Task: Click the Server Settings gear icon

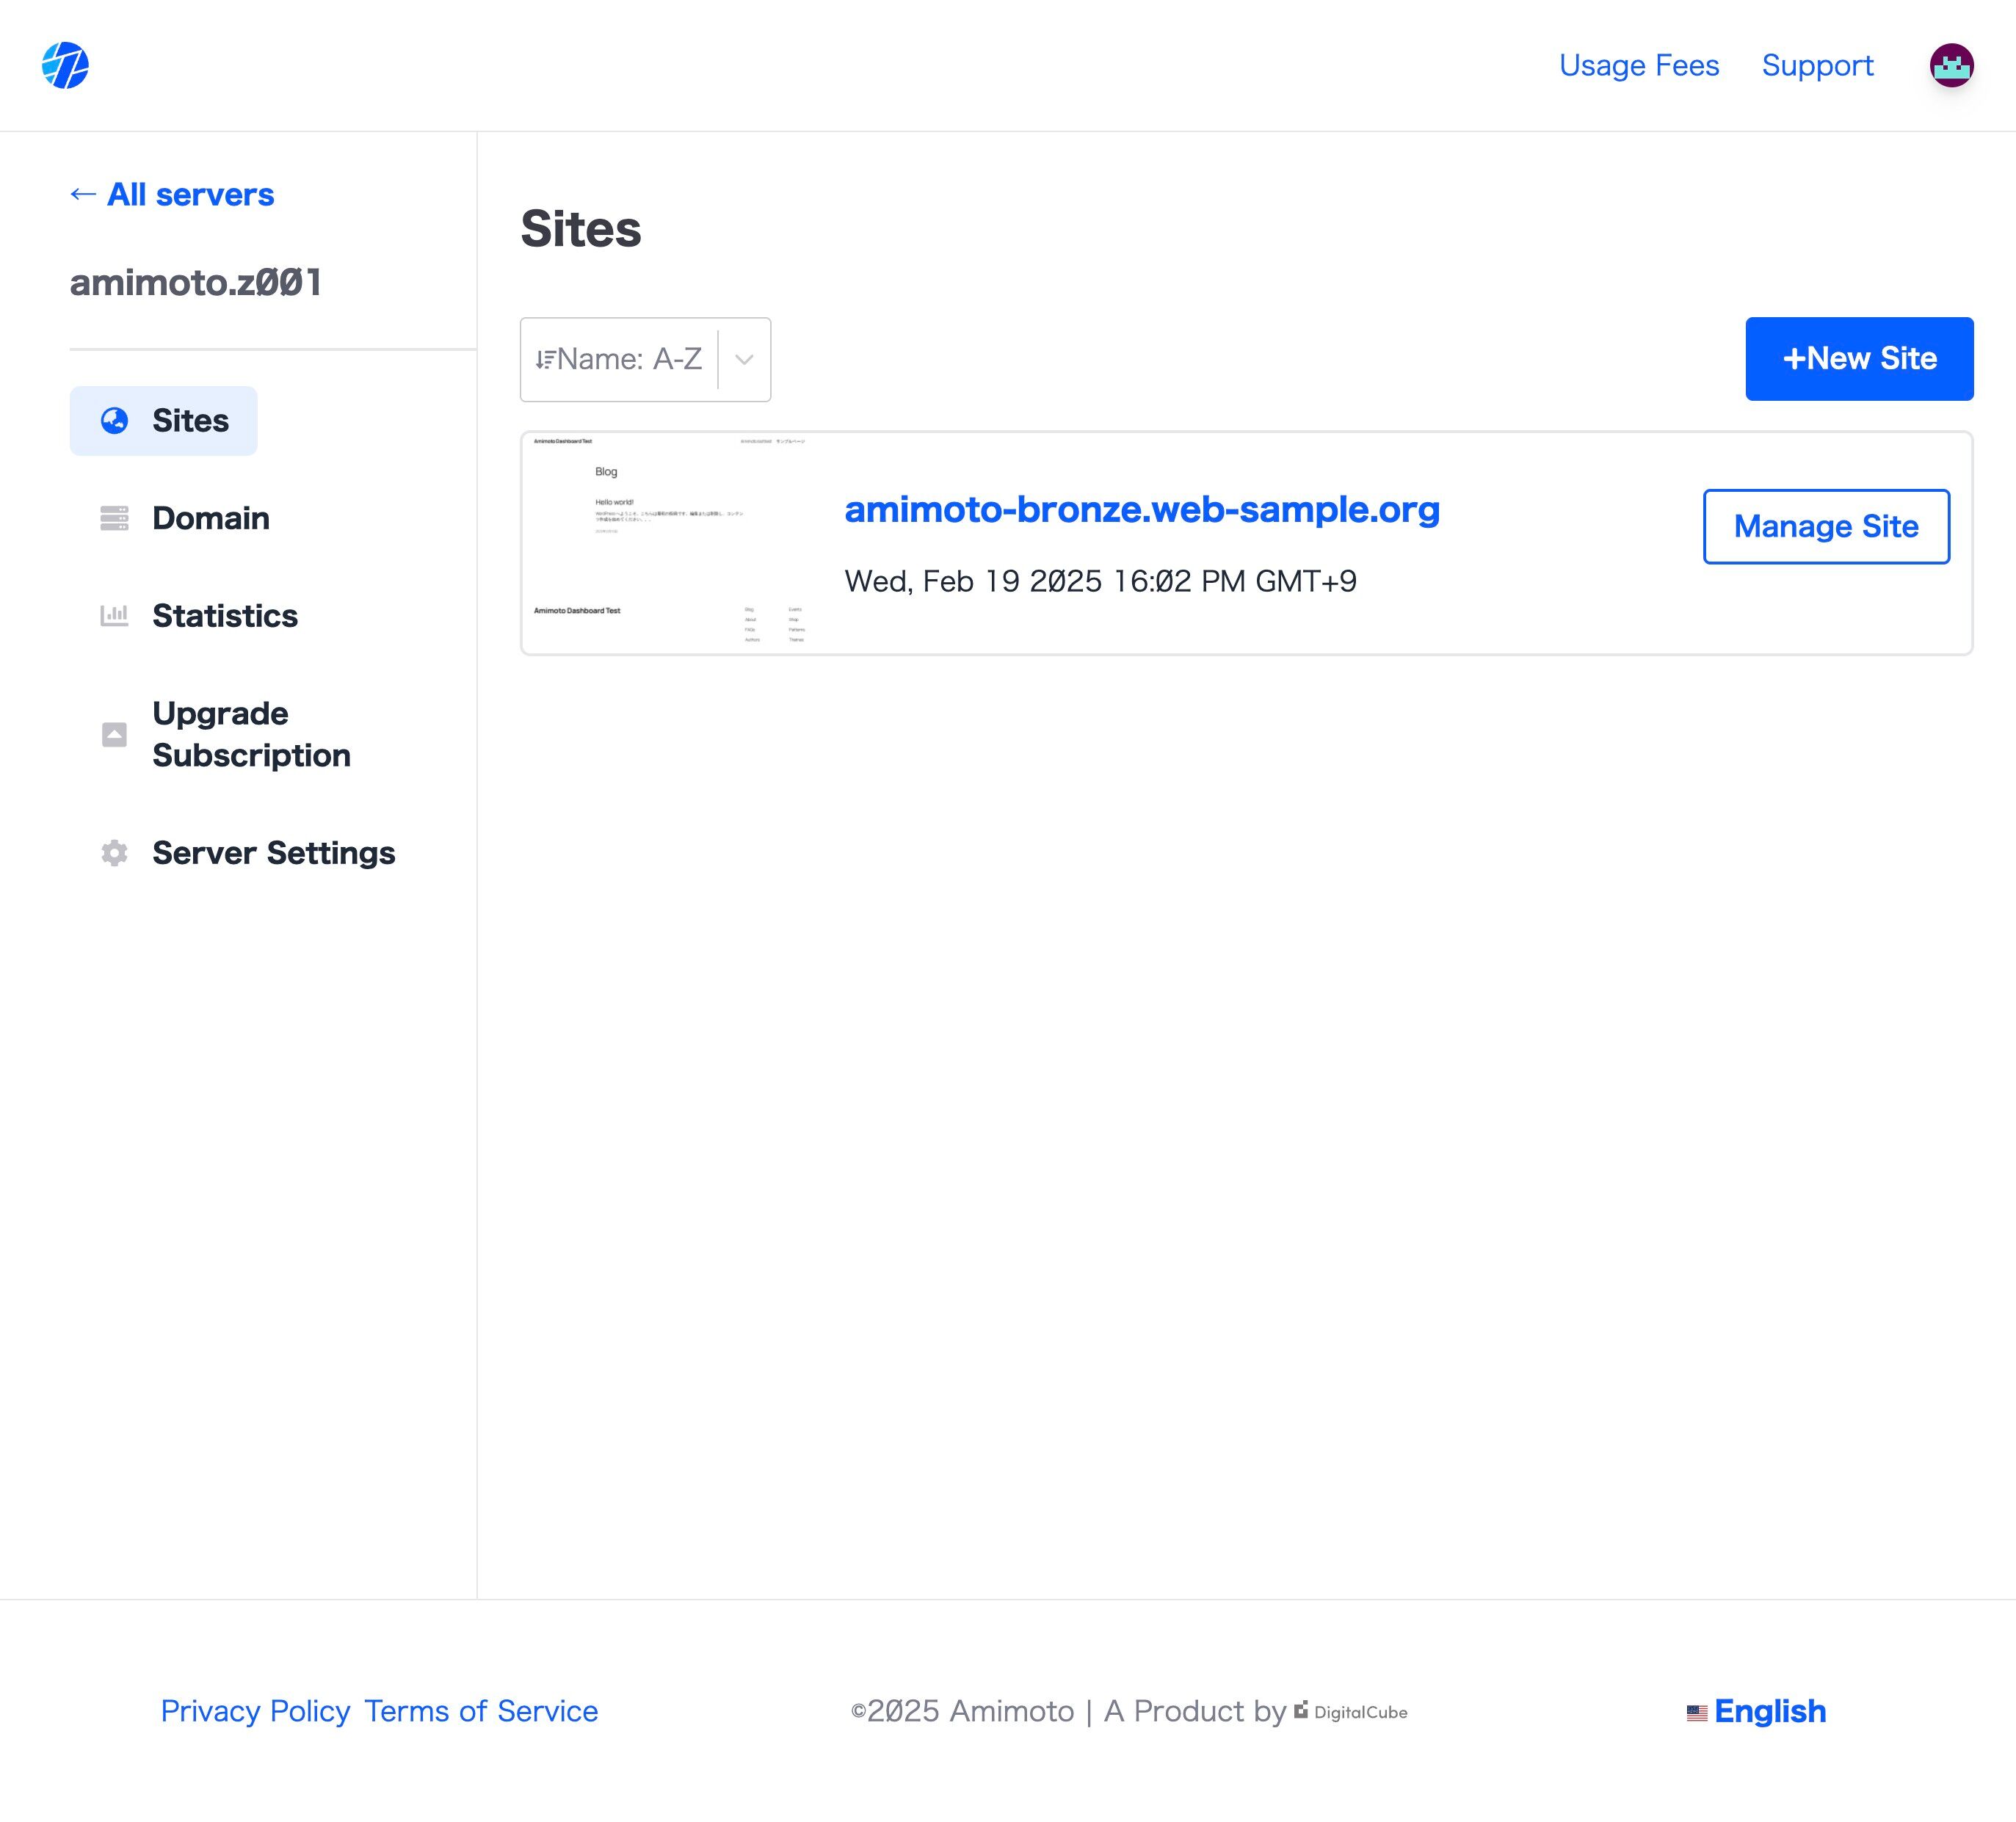Action: (114, 852)
